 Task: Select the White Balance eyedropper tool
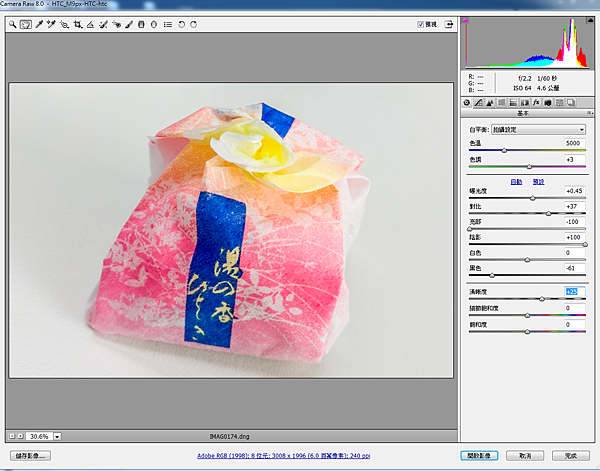[x=39, y=24]
